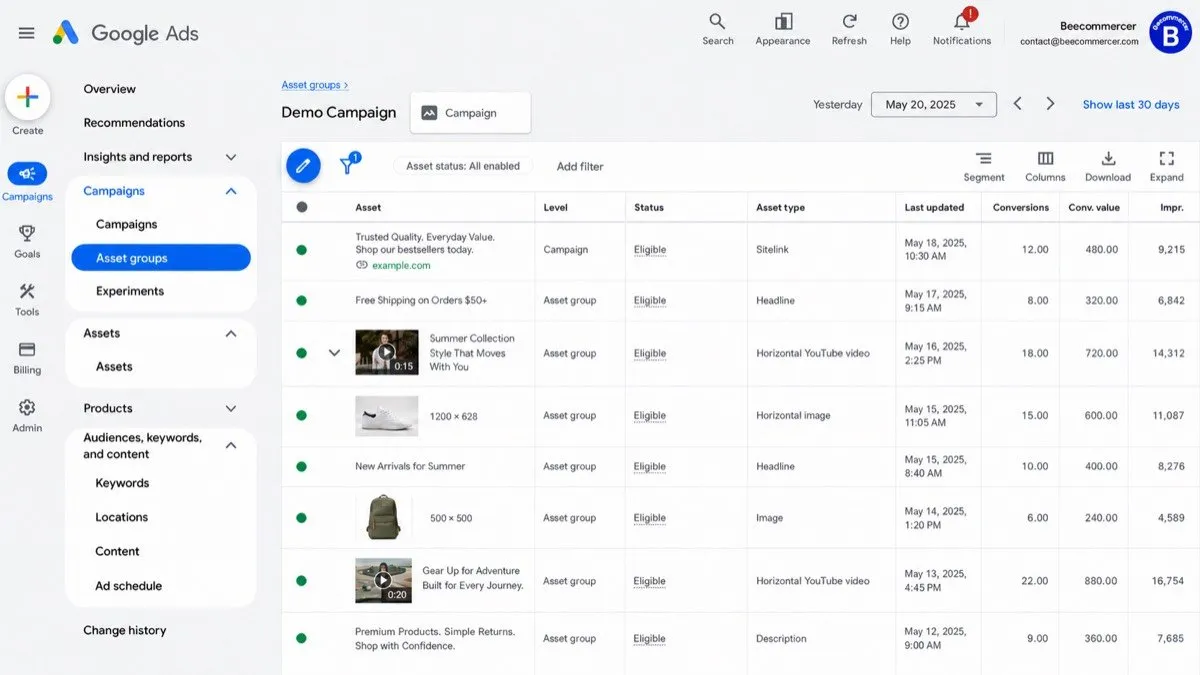Open the Beecommercer account avatar
Image resolution: width=1200 pixels, height=675 pixels.
coord(1171,33)
